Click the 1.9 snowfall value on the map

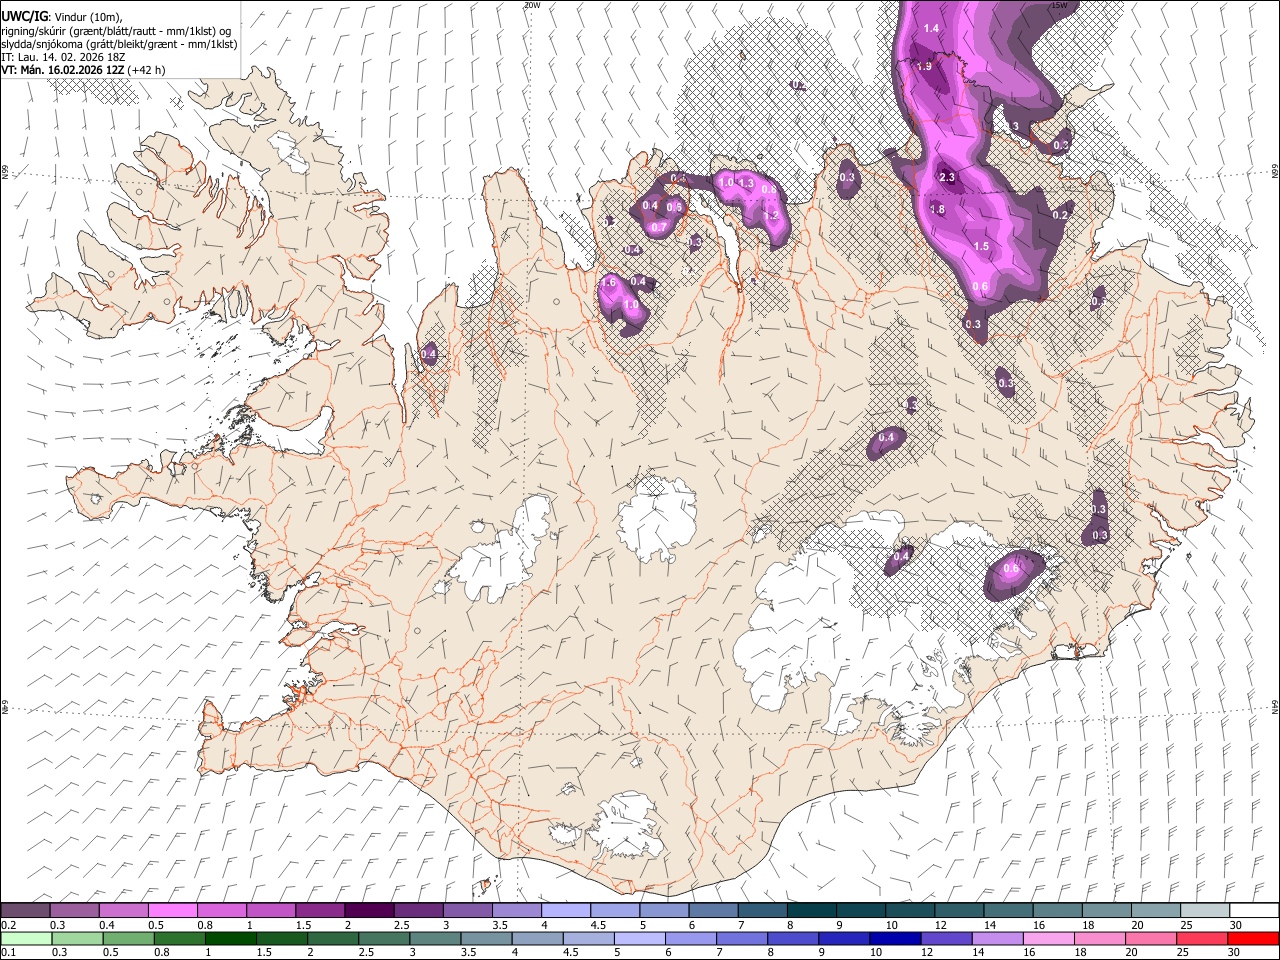click(x=925, y=66)
